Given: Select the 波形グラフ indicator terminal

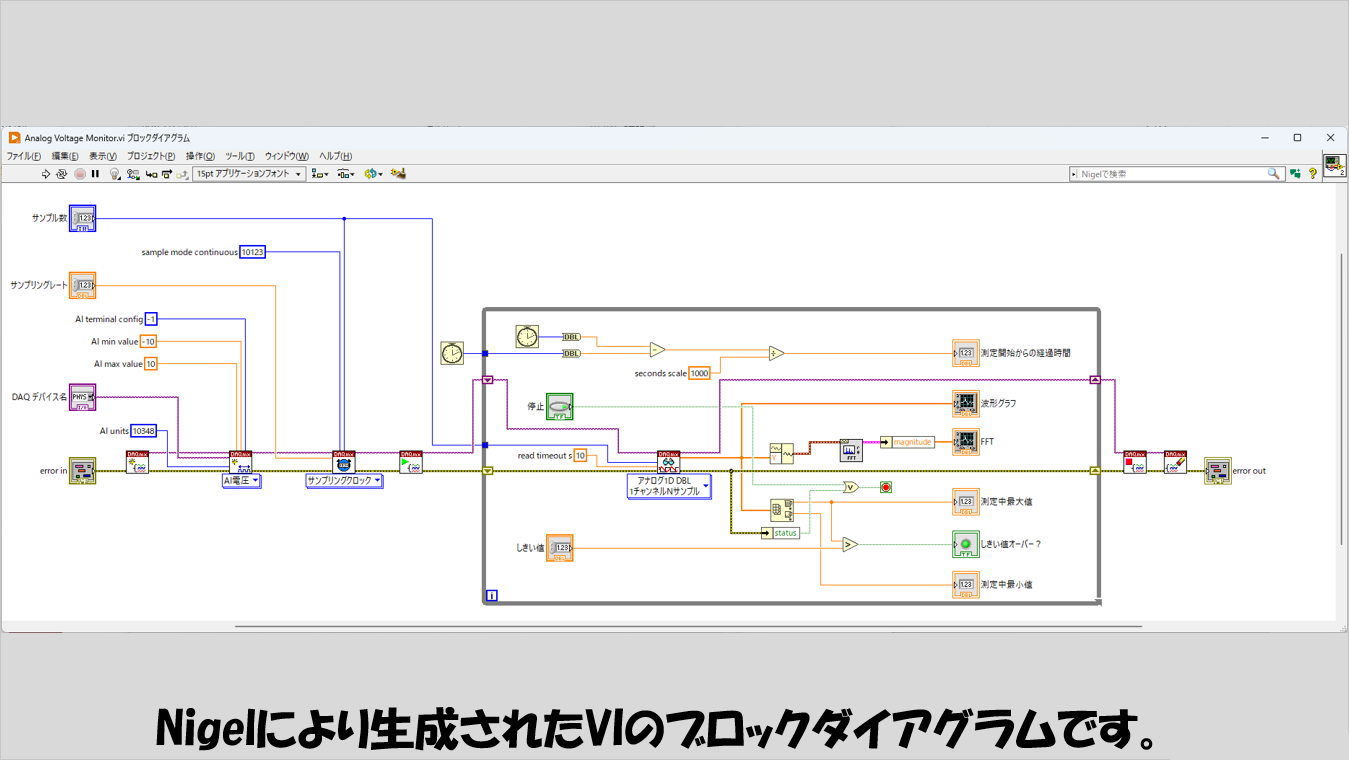Looking at the screenshot, I should (966, 404).
